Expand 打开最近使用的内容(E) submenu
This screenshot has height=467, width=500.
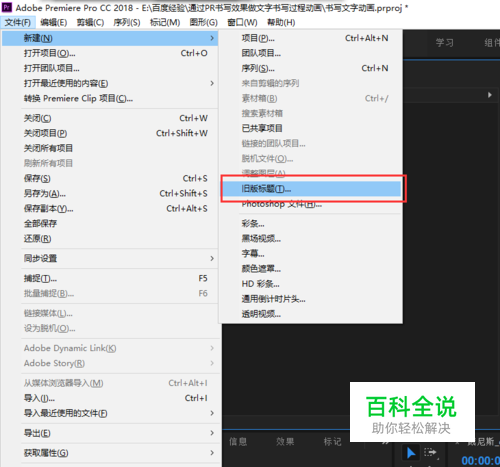click(110, 83)
